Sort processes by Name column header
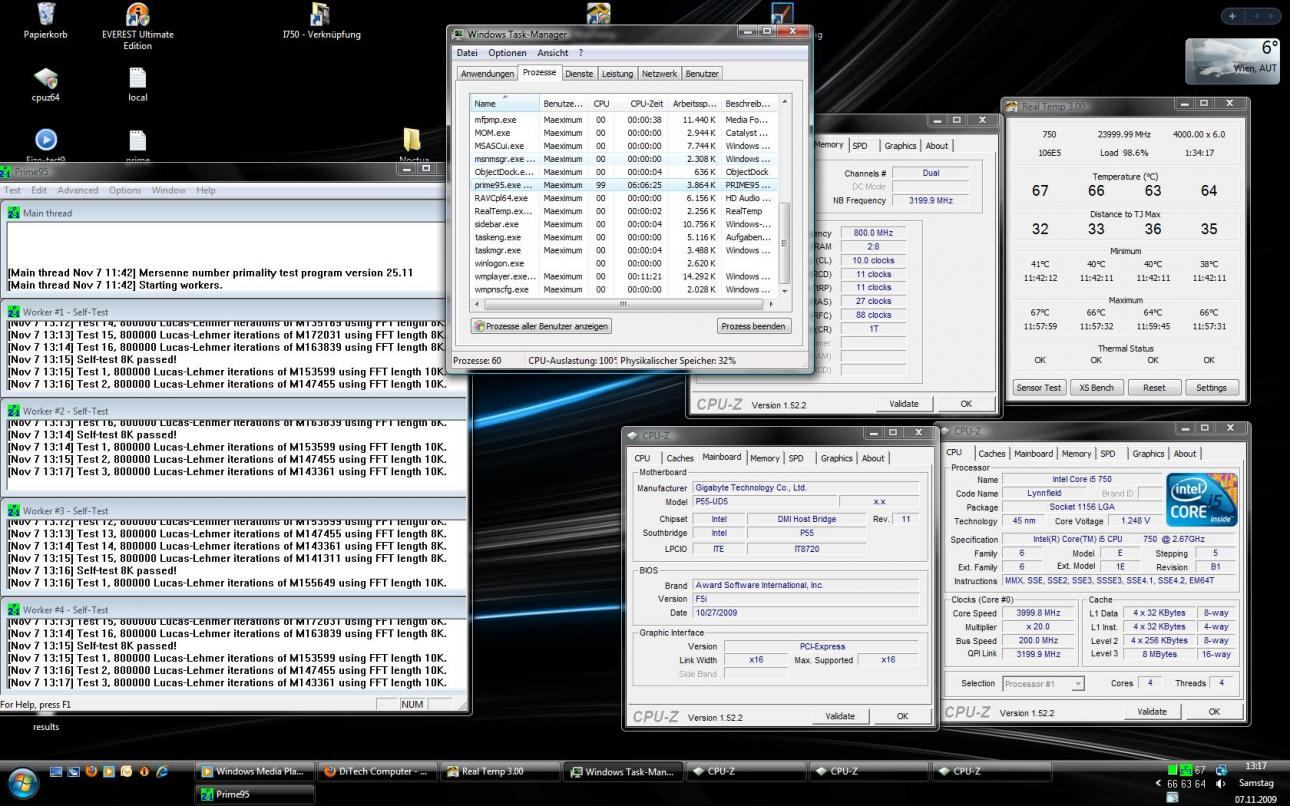This screenshot has width=1290, height=806. (x=504, y=104)
